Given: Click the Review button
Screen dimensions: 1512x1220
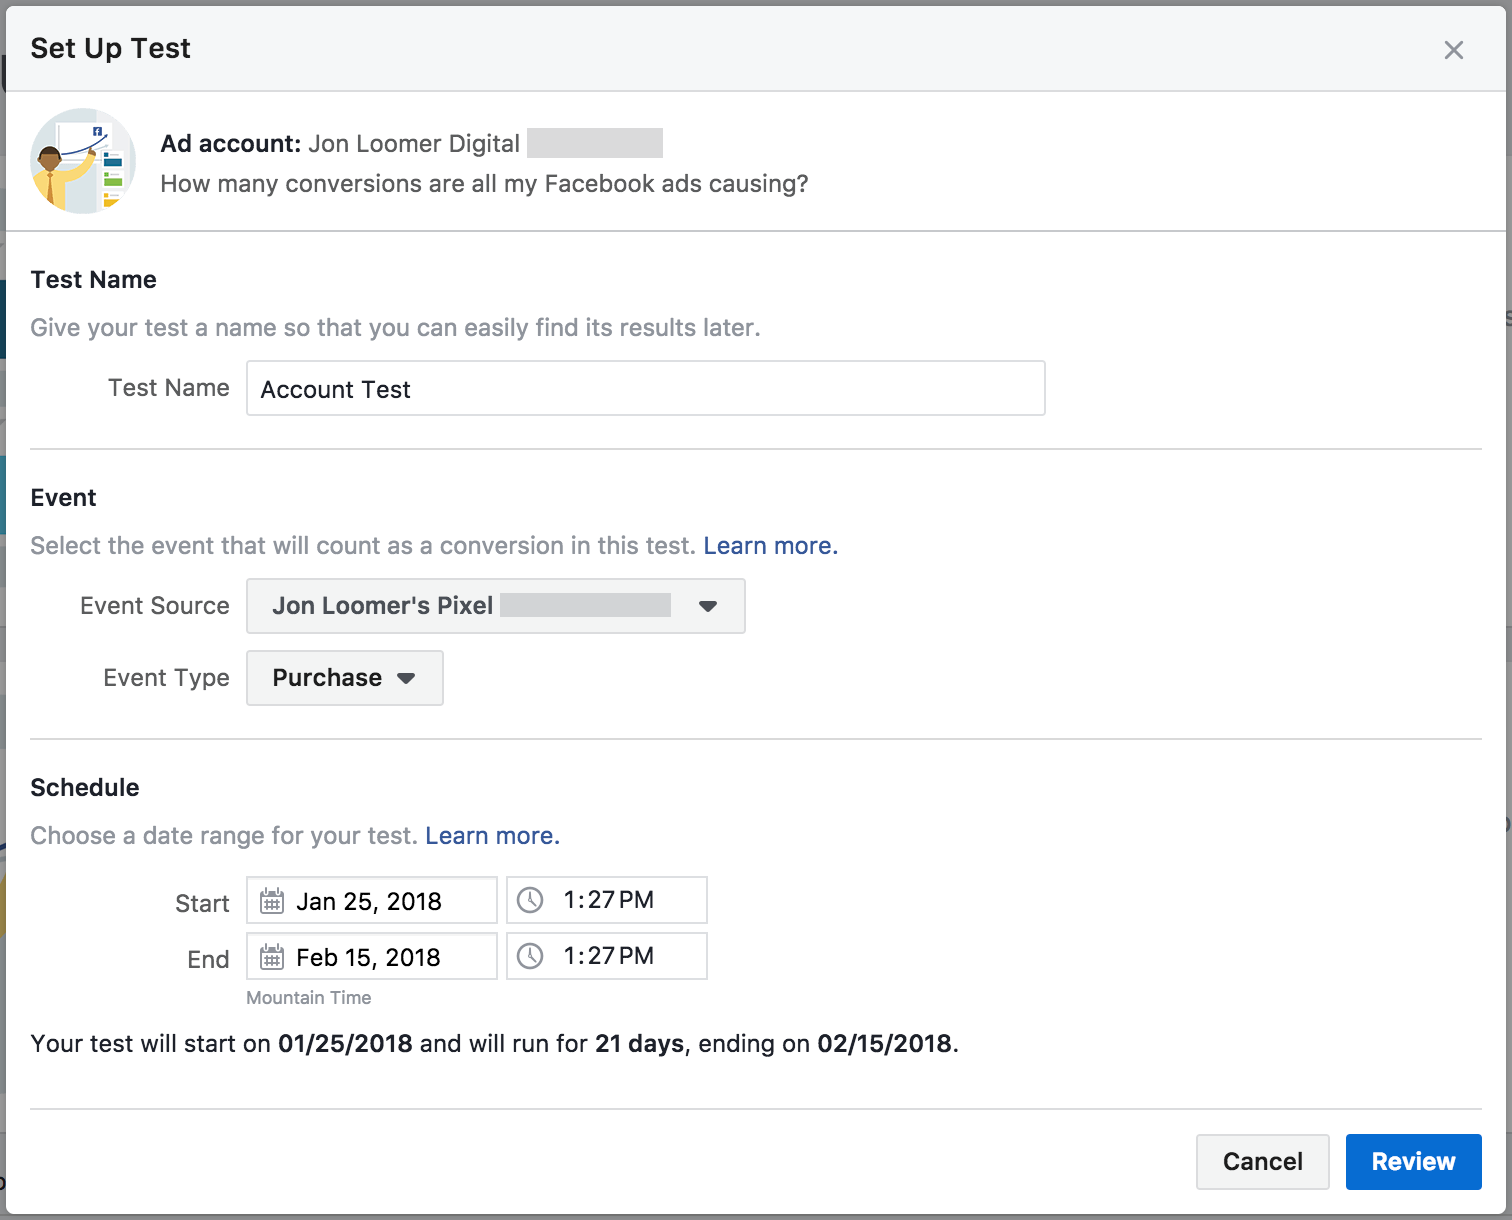Looking at the screenshot, I should [x=1414, y=1162].
